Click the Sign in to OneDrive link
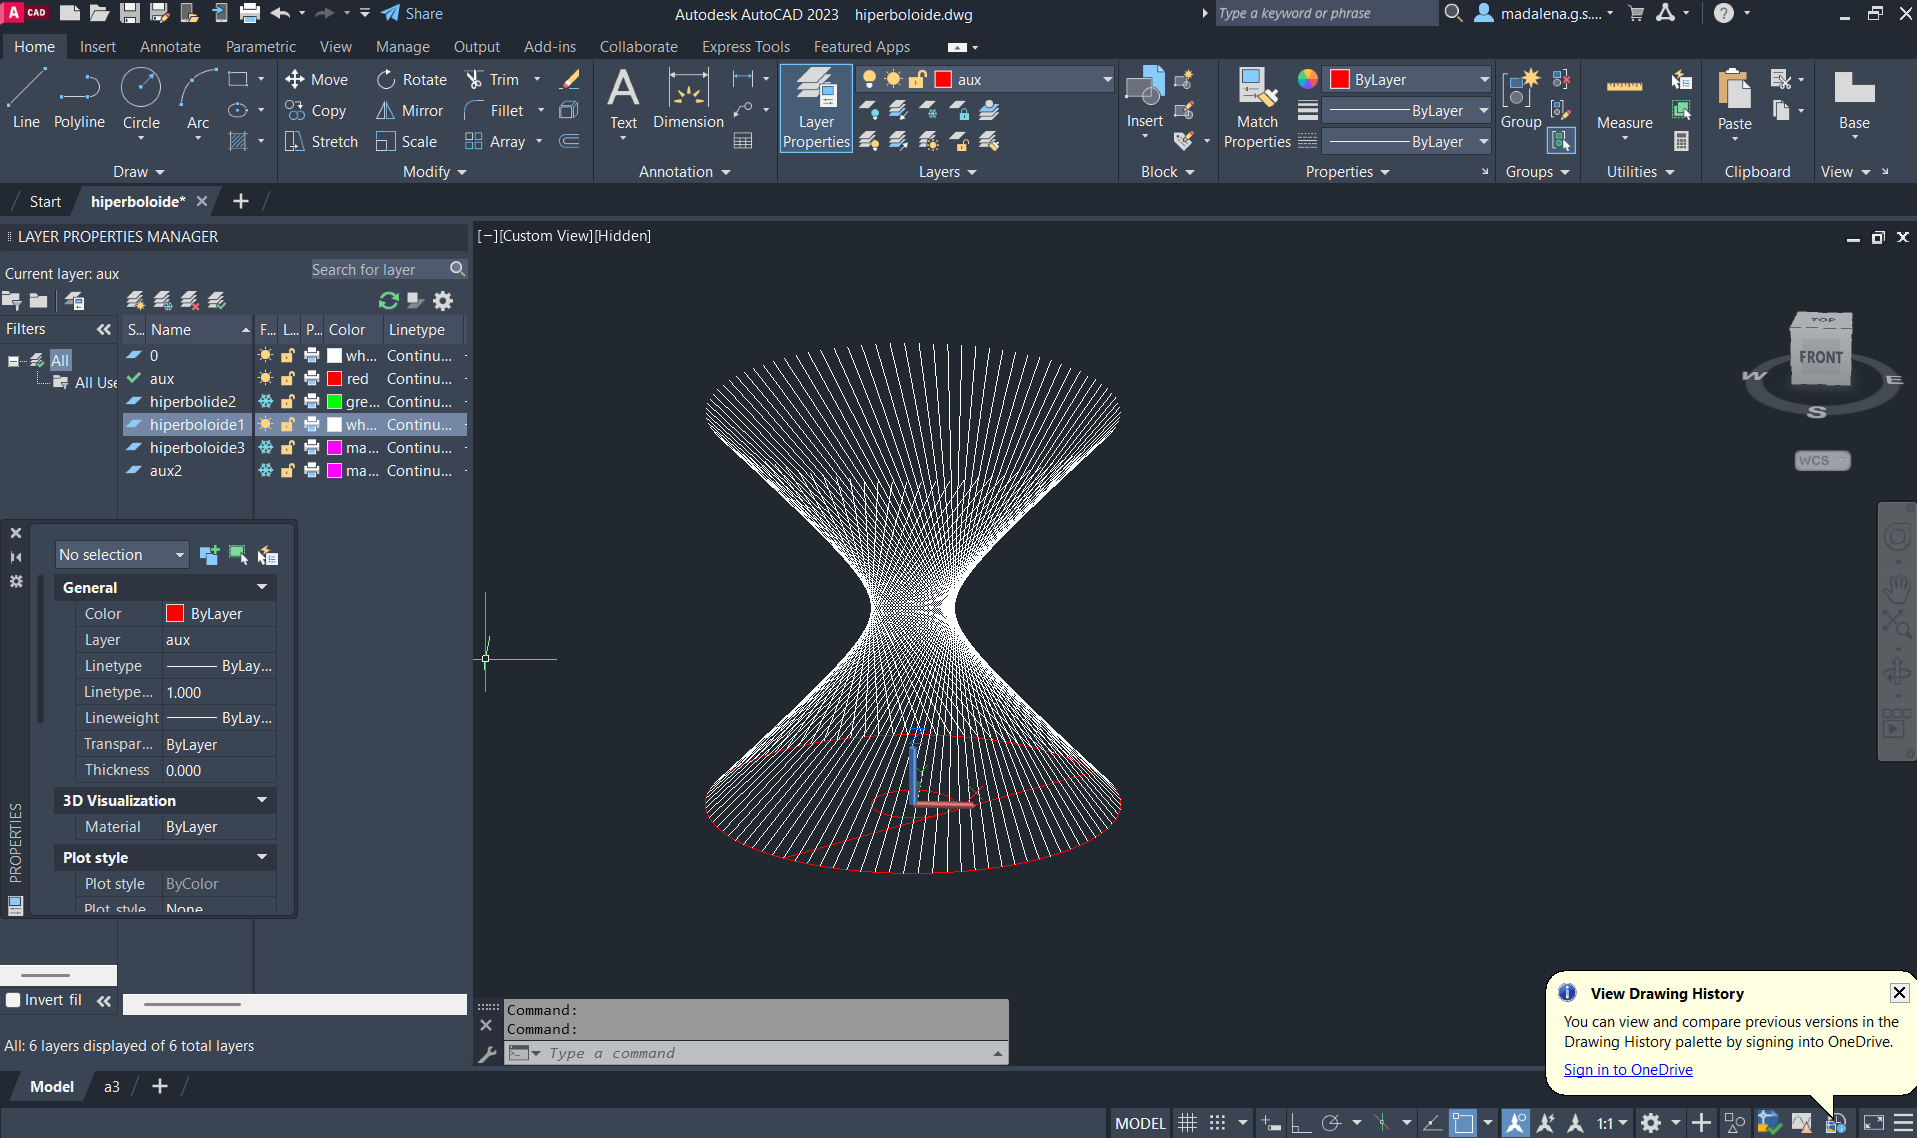The image size is (1917, 1138). click(x=1628, y=1070)
